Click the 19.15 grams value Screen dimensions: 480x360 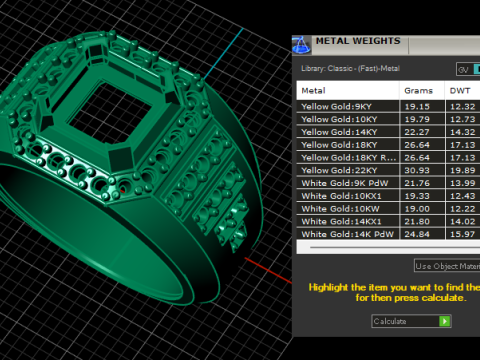(417, 107)
